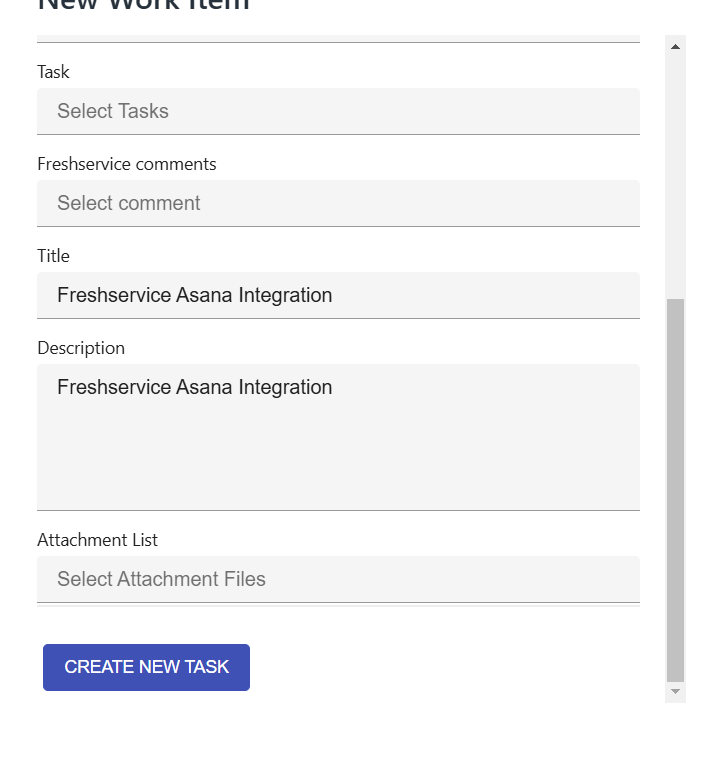This screenshot has height=782, width=722.
Task: Click into the Title input field
Action: [x=338, y=295]
